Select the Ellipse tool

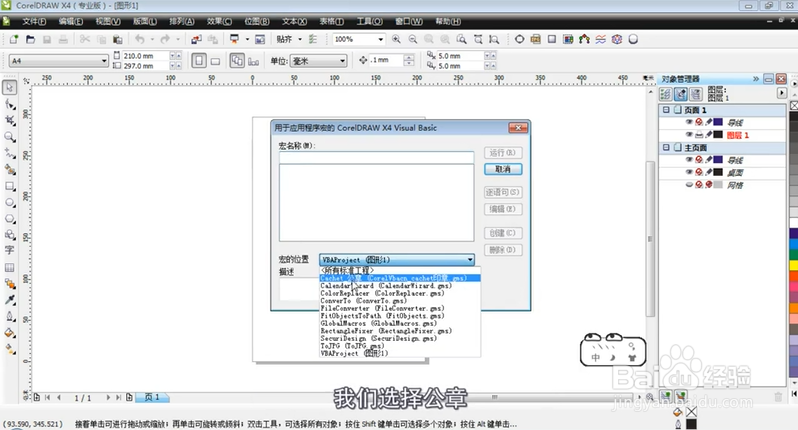10,203
